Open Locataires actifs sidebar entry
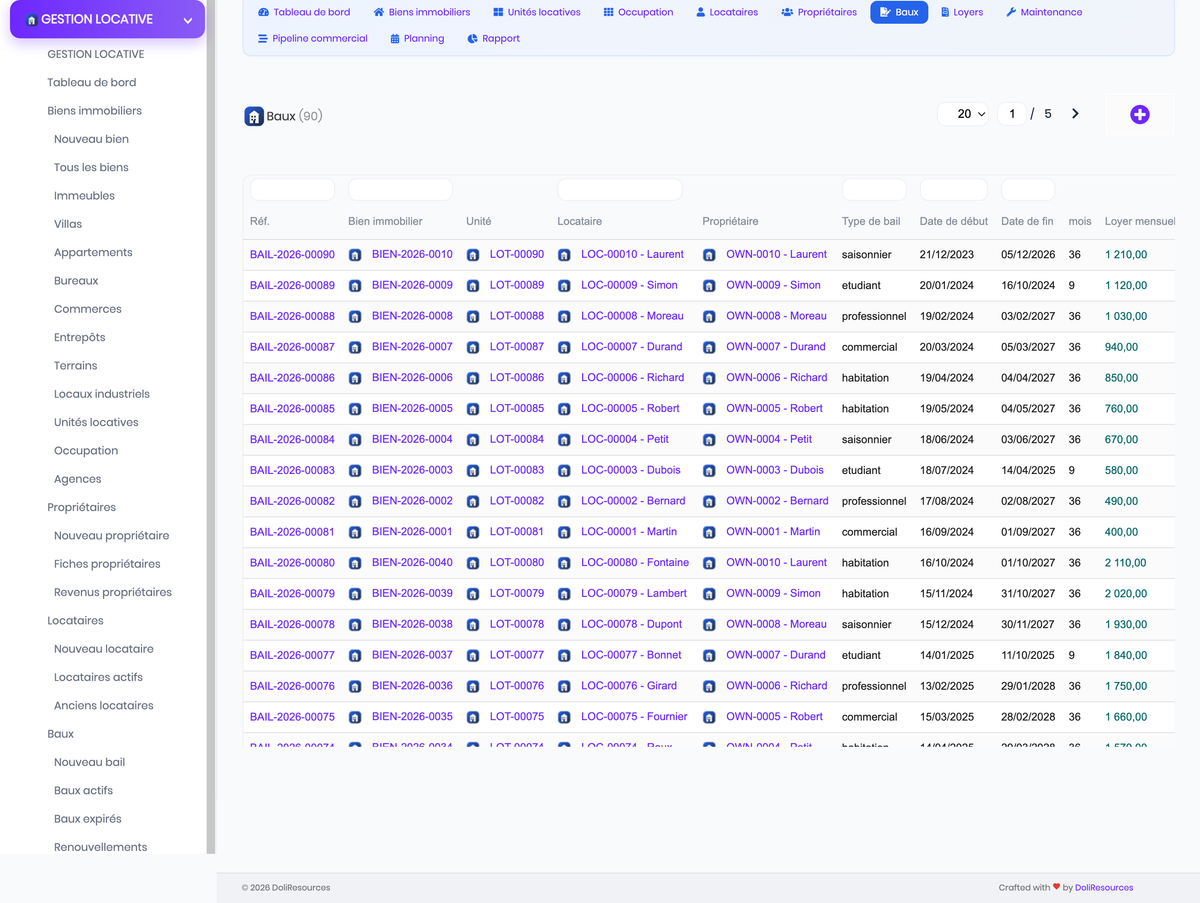 [98, 677]
